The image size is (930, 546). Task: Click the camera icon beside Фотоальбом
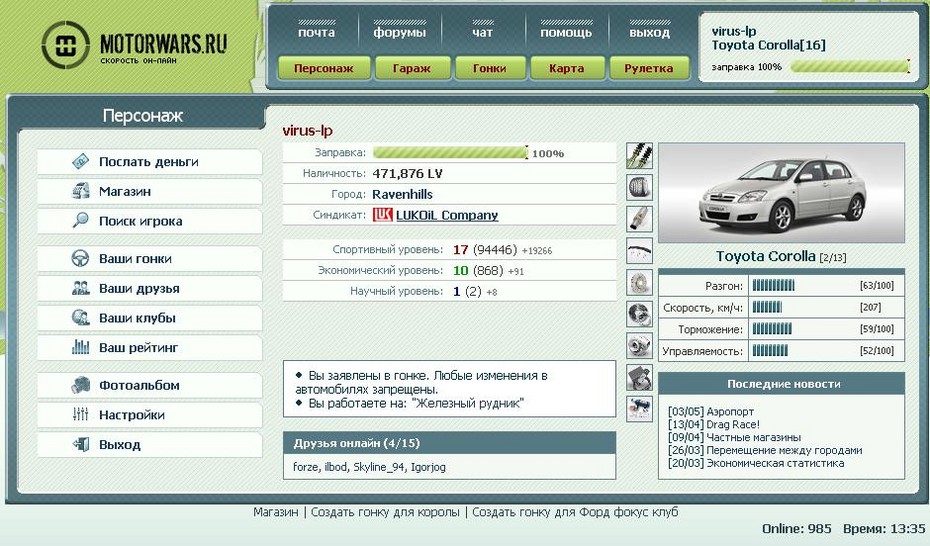click(x=81, y=385)
